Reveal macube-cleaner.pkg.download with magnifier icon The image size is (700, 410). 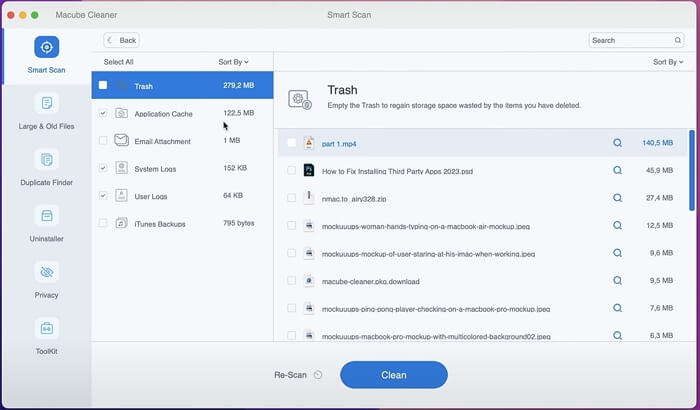pyautogui.click(x=617, y=280)
